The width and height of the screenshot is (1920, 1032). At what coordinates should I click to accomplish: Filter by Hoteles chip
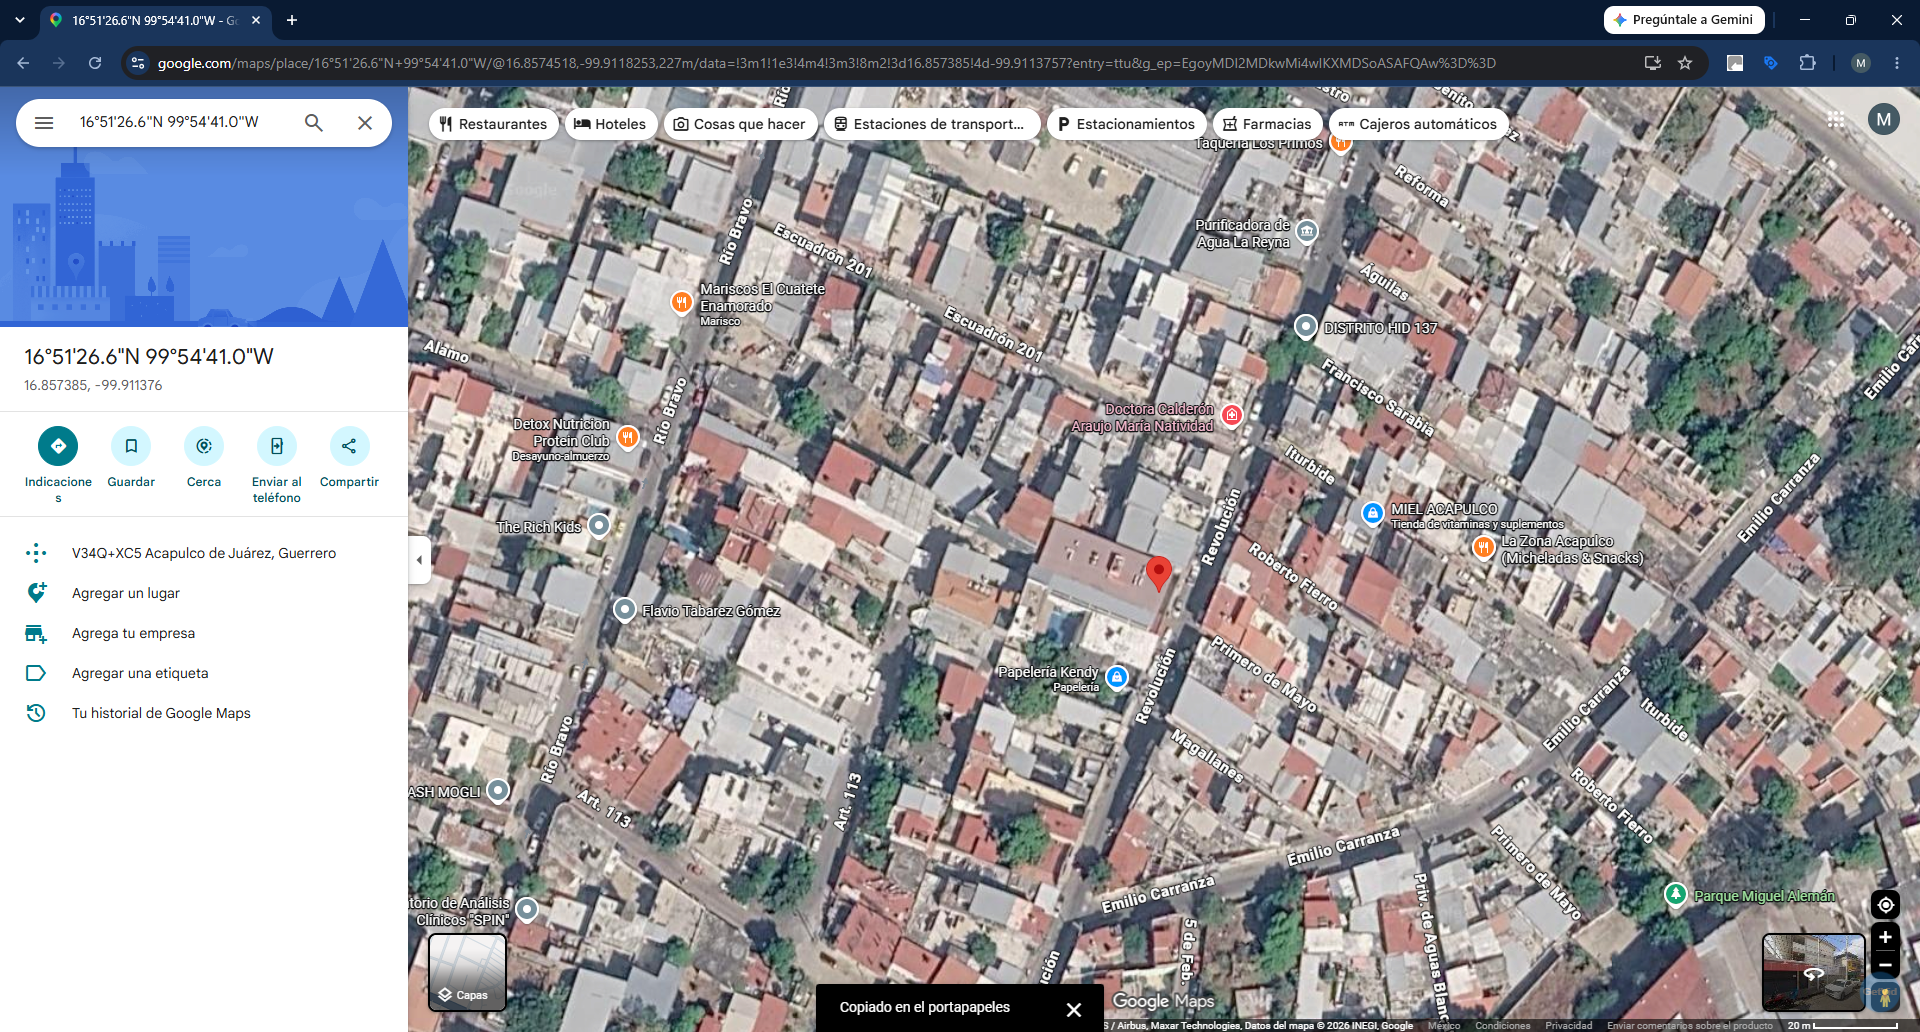point(611,124)
